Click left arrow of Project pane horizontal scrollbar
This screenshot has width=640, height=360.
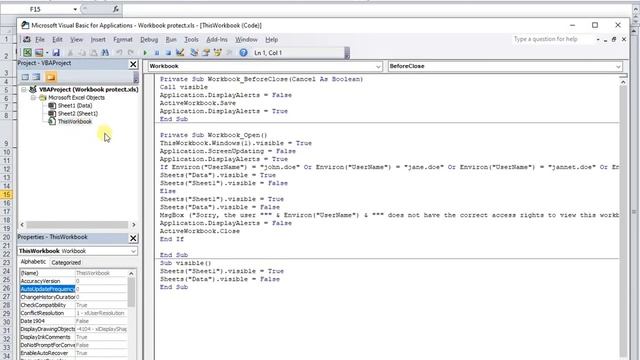22,224
